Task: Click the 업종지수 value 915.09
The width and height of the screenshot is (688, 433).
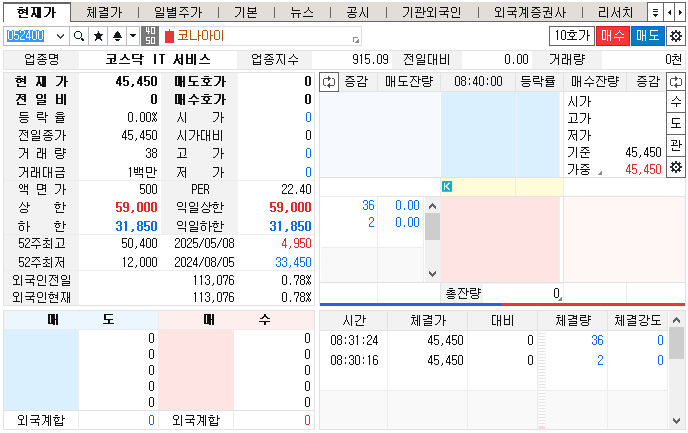Action: click(x=370, y=60)
